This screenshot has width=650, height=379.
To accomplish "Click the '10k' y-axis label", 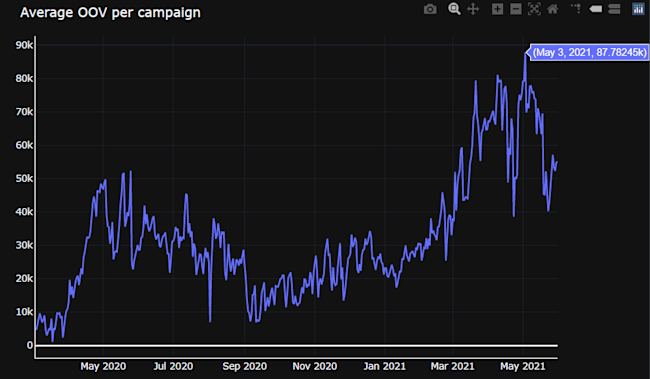I will pos(24,312).
